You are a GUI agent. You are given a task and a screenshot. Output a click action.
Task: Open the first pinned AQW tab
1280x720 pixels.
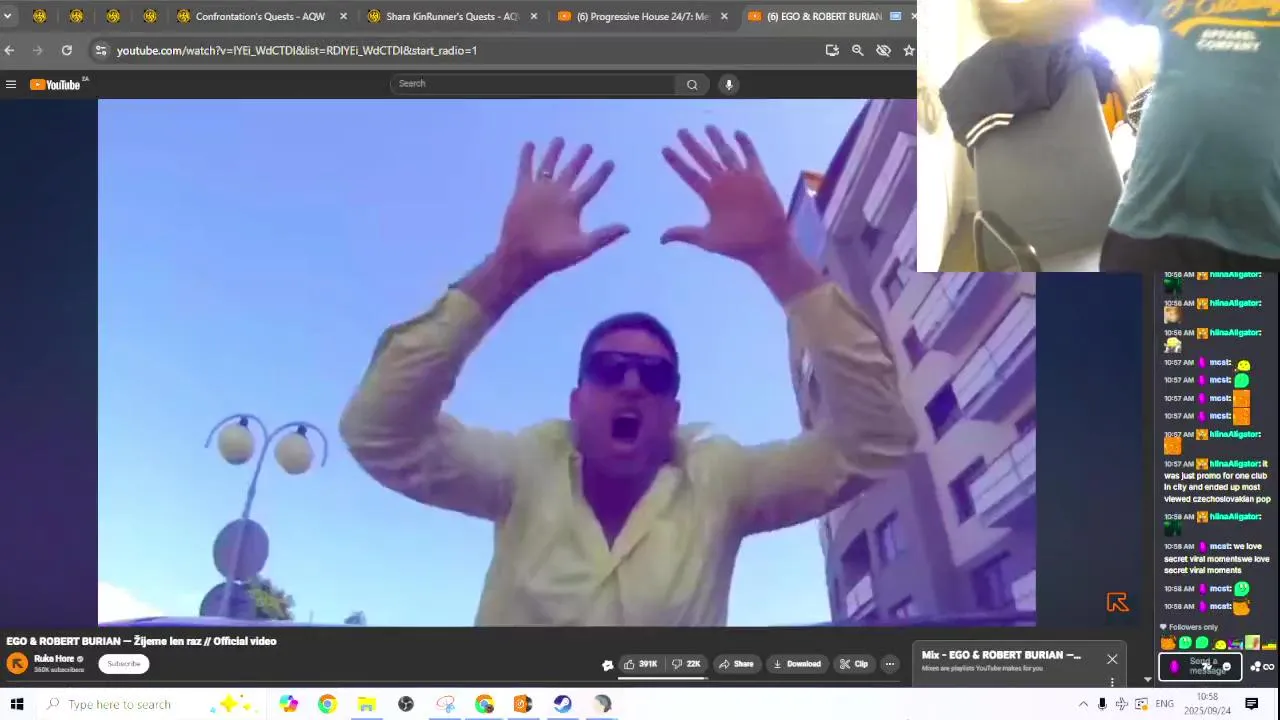click(40, 16)
